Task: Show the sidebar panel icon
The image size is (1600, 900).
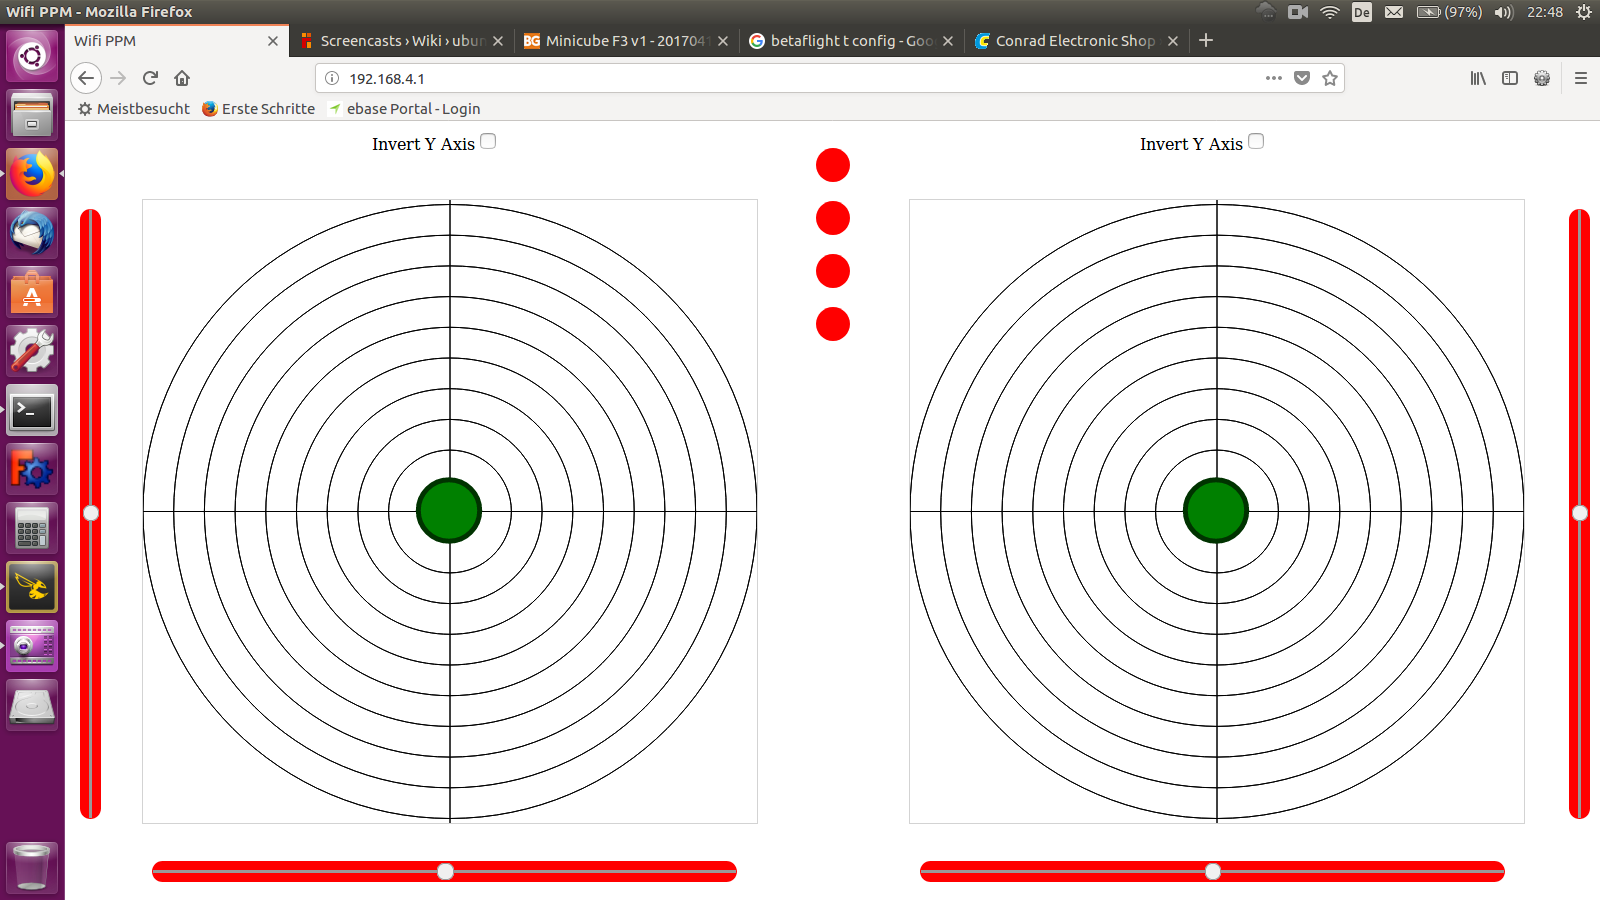Action: [1510, 78]
